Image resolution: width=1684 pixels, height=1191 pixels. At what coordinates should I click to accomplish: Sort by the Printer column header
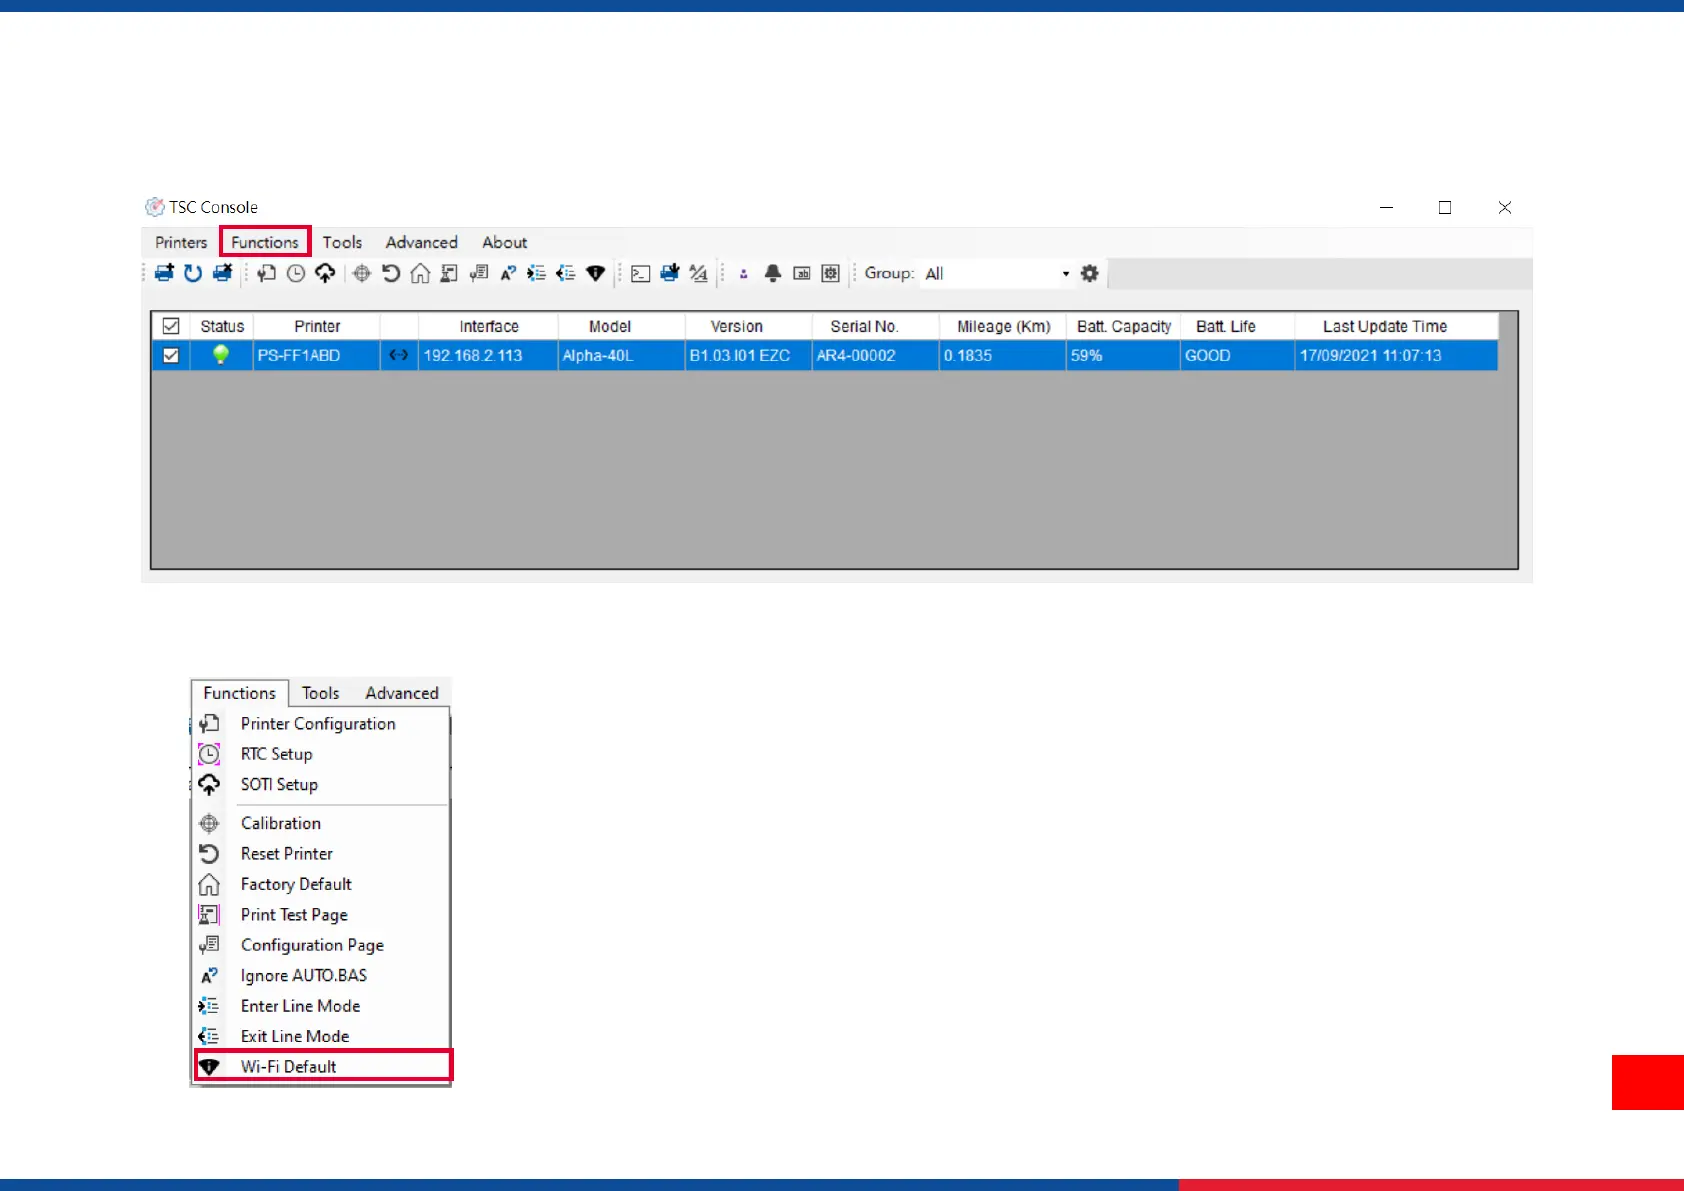317,326
